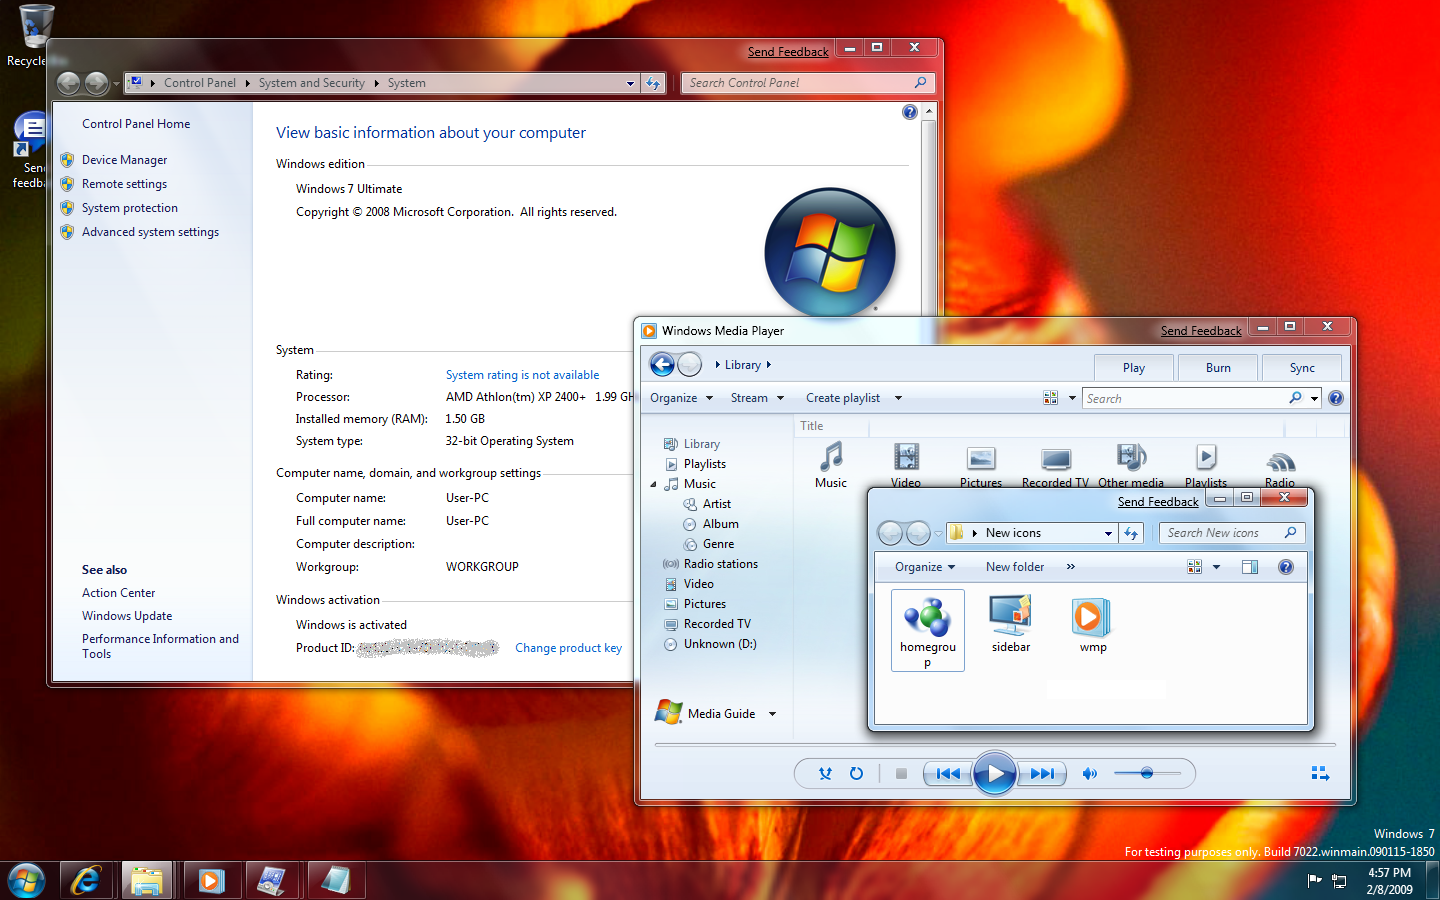
Task: Open the Other media library icon
Action: tap(1131, 466)
